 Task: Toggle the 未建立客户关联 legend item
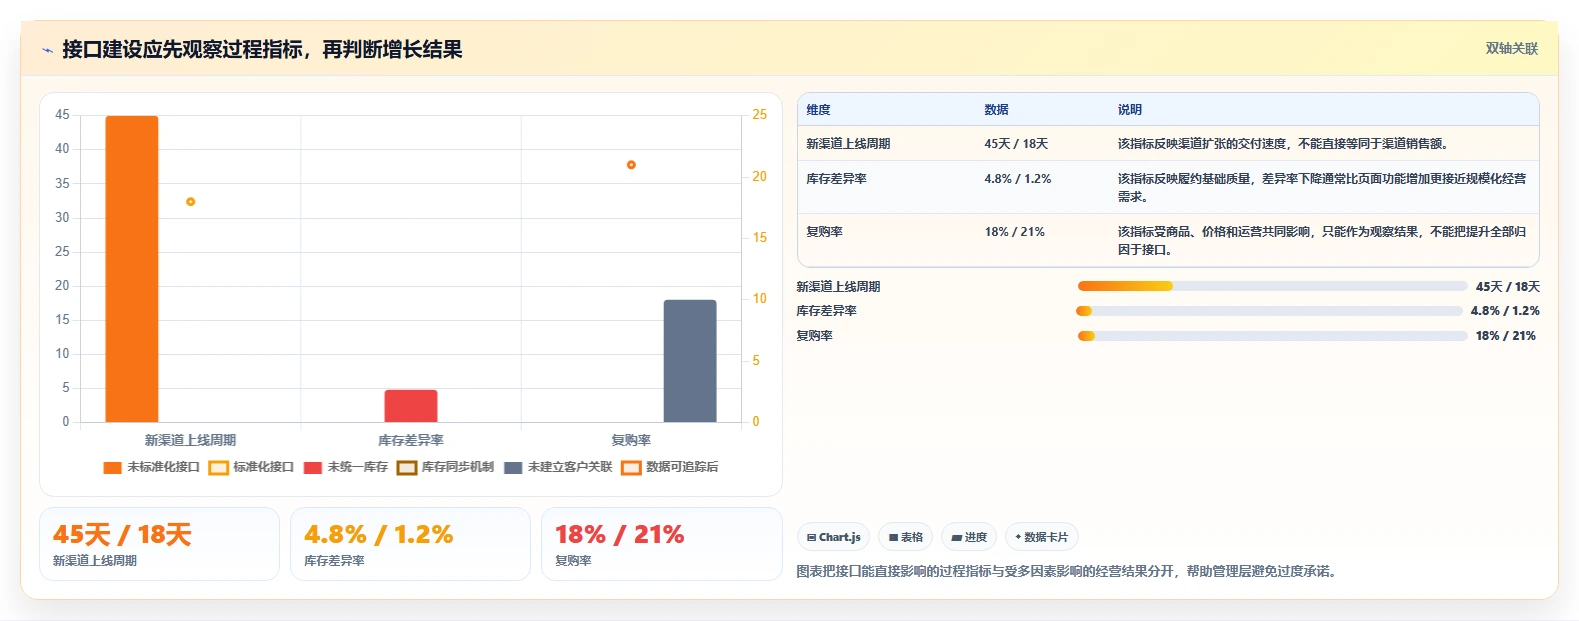(558, 467)
